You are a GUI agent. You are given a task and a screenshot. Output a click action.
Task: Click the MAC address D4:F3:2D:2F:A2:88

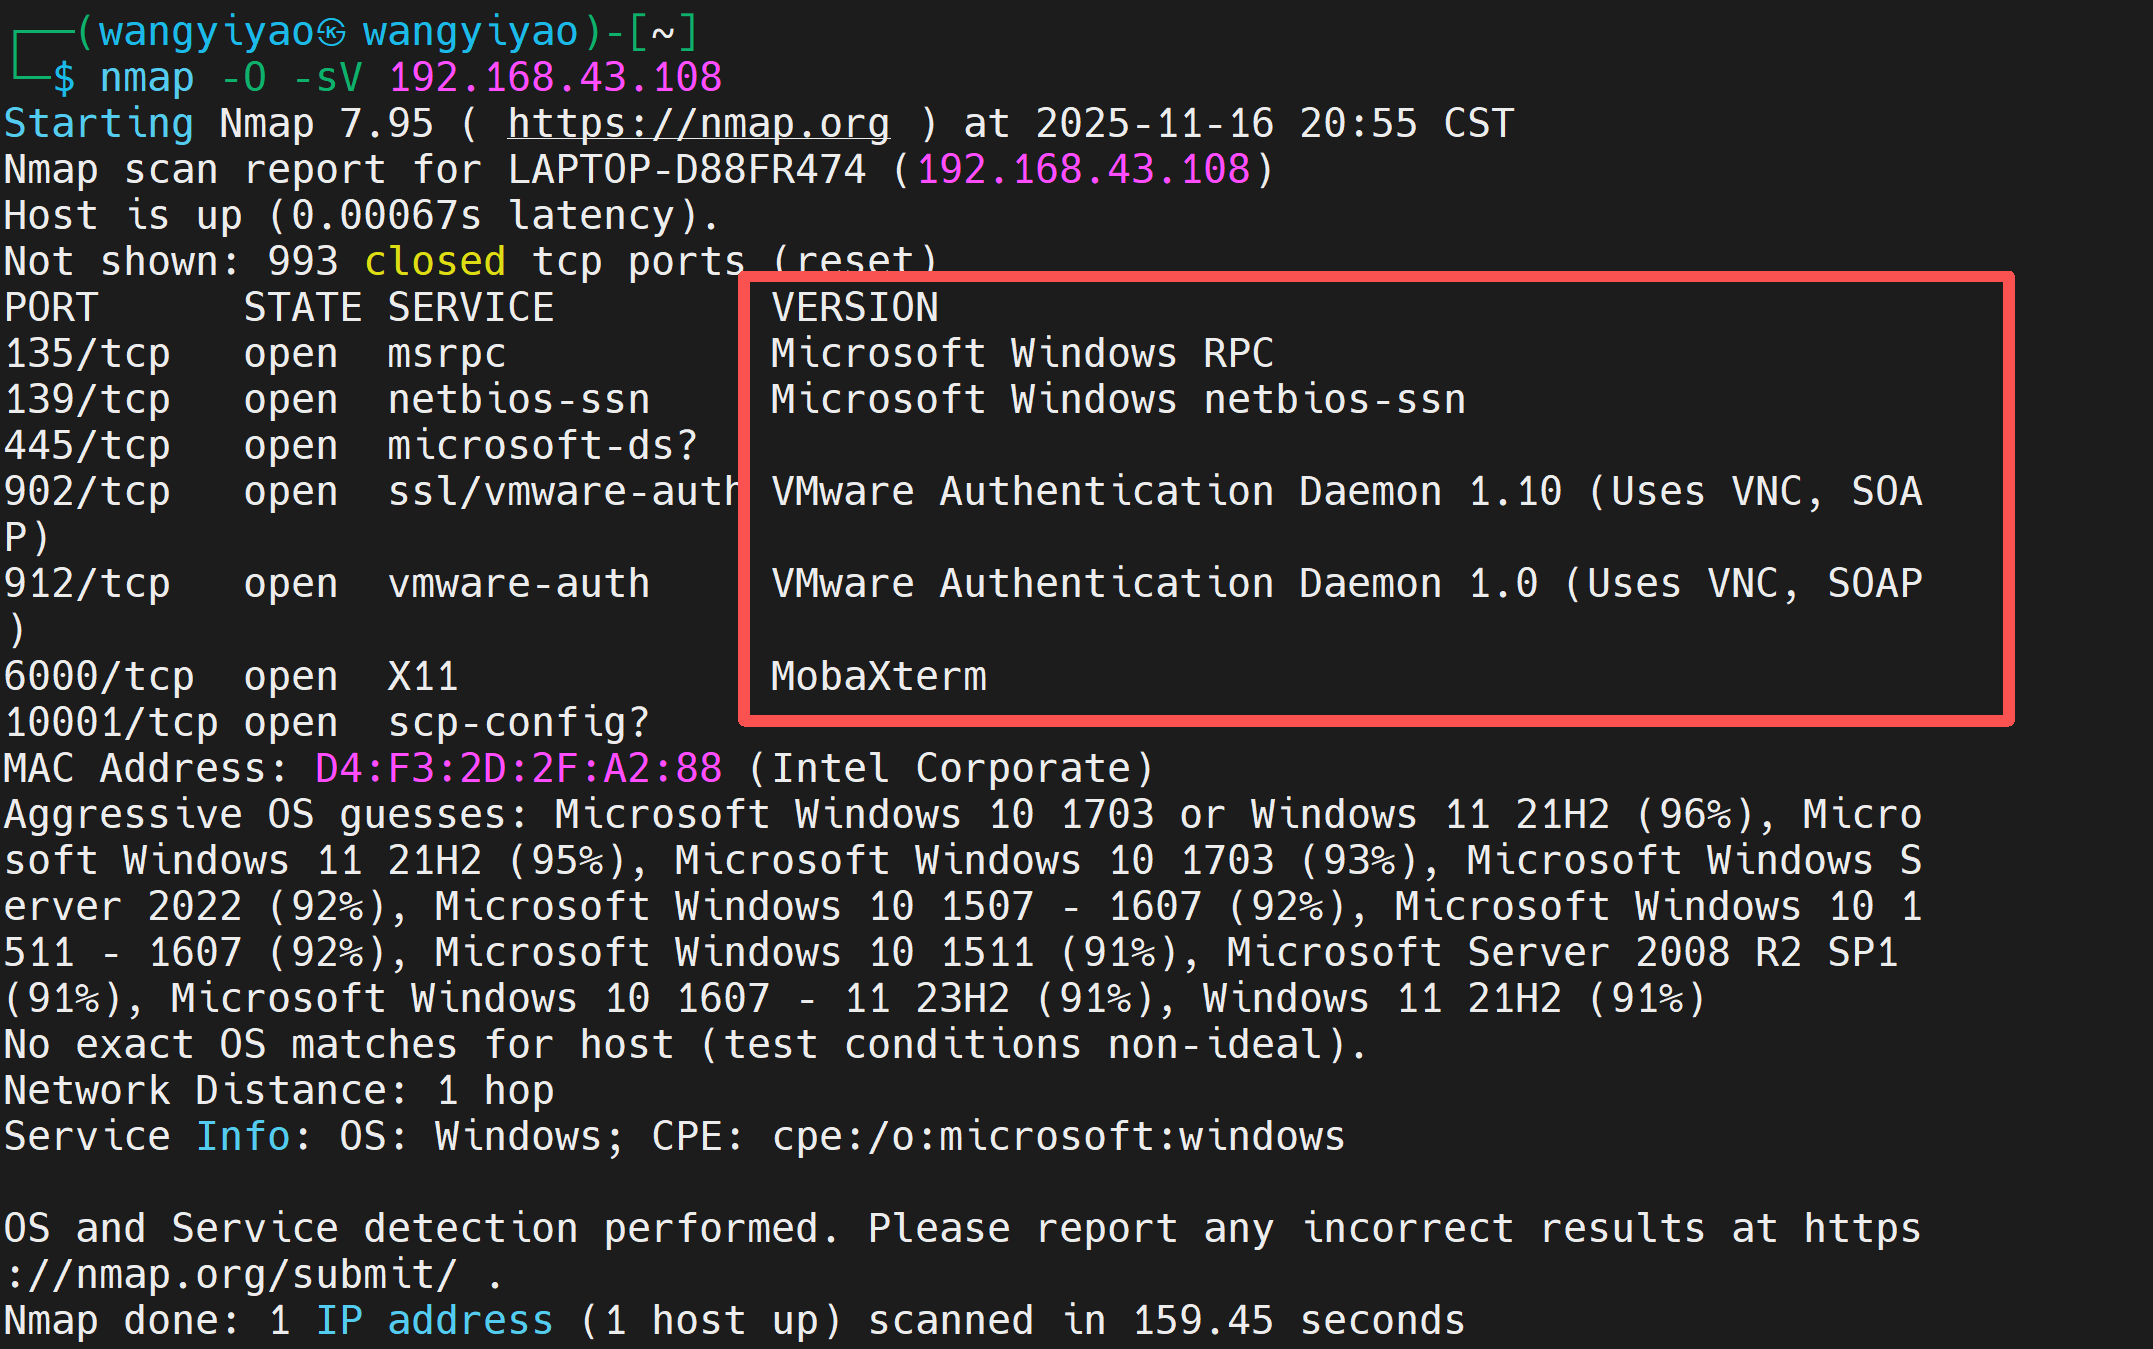tap(518, 769)
